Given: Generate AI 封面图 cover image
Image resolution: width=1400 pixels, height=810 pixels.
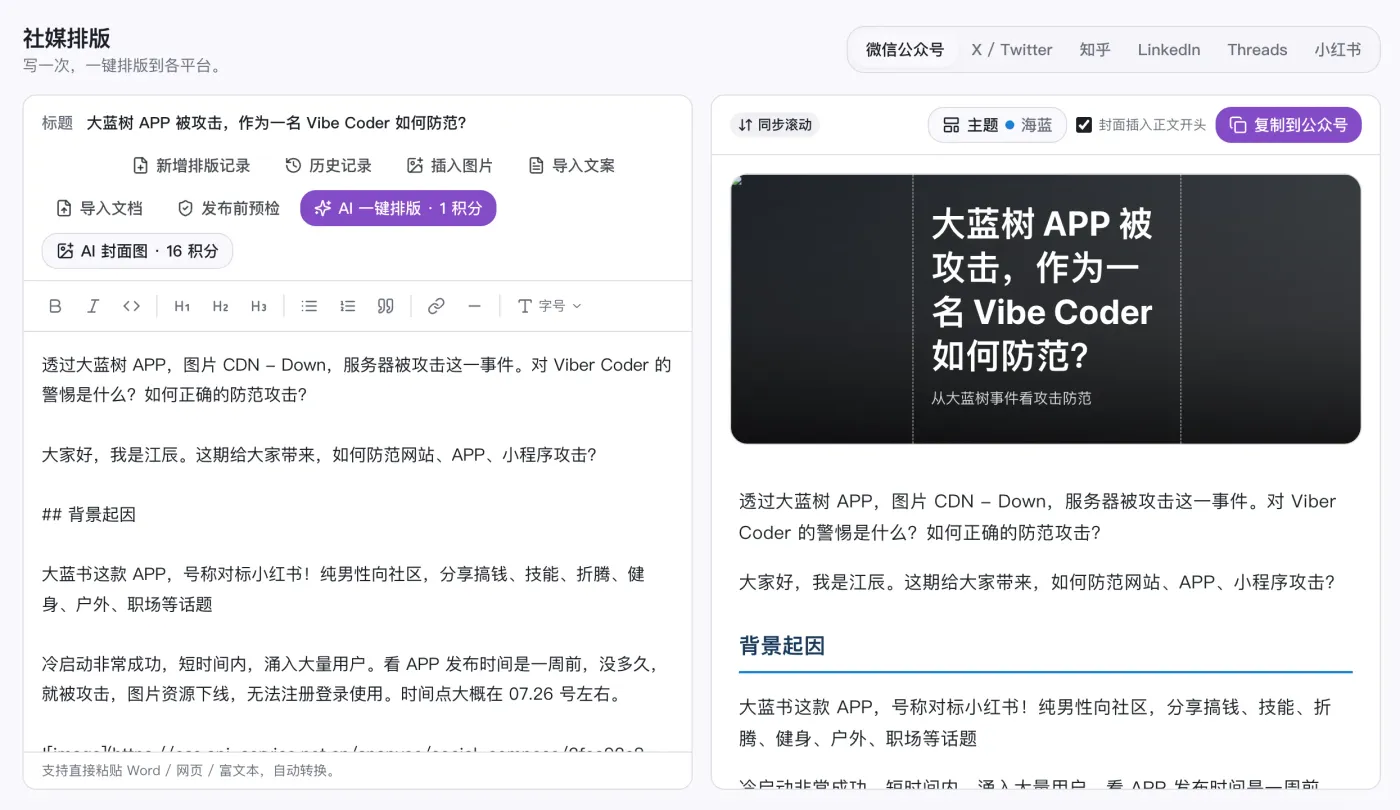Looking at the screenshot, I should coord(137,251).
